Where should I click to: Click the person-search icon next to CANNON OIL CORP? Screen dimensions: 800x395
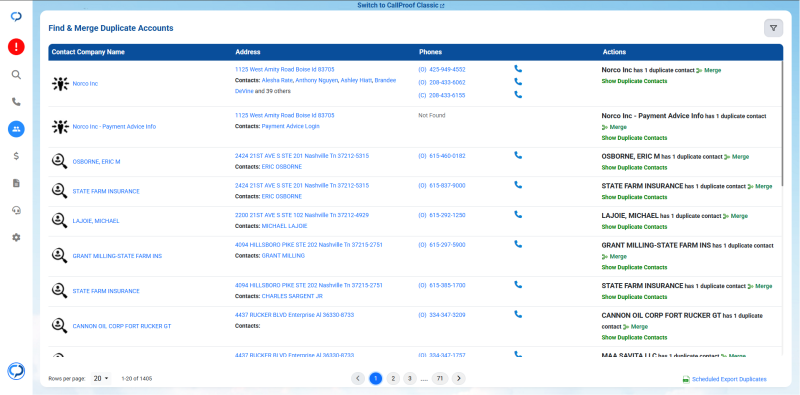click(x=59, y=326)
